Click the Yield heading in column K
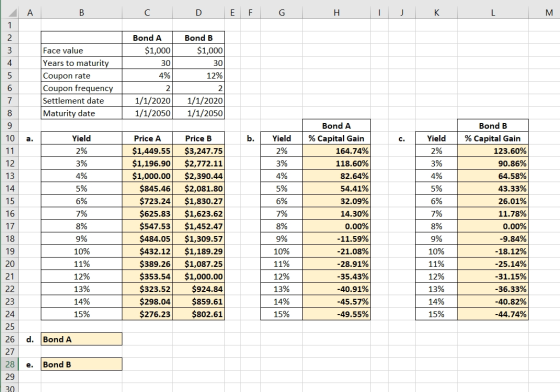 point(436,139)
